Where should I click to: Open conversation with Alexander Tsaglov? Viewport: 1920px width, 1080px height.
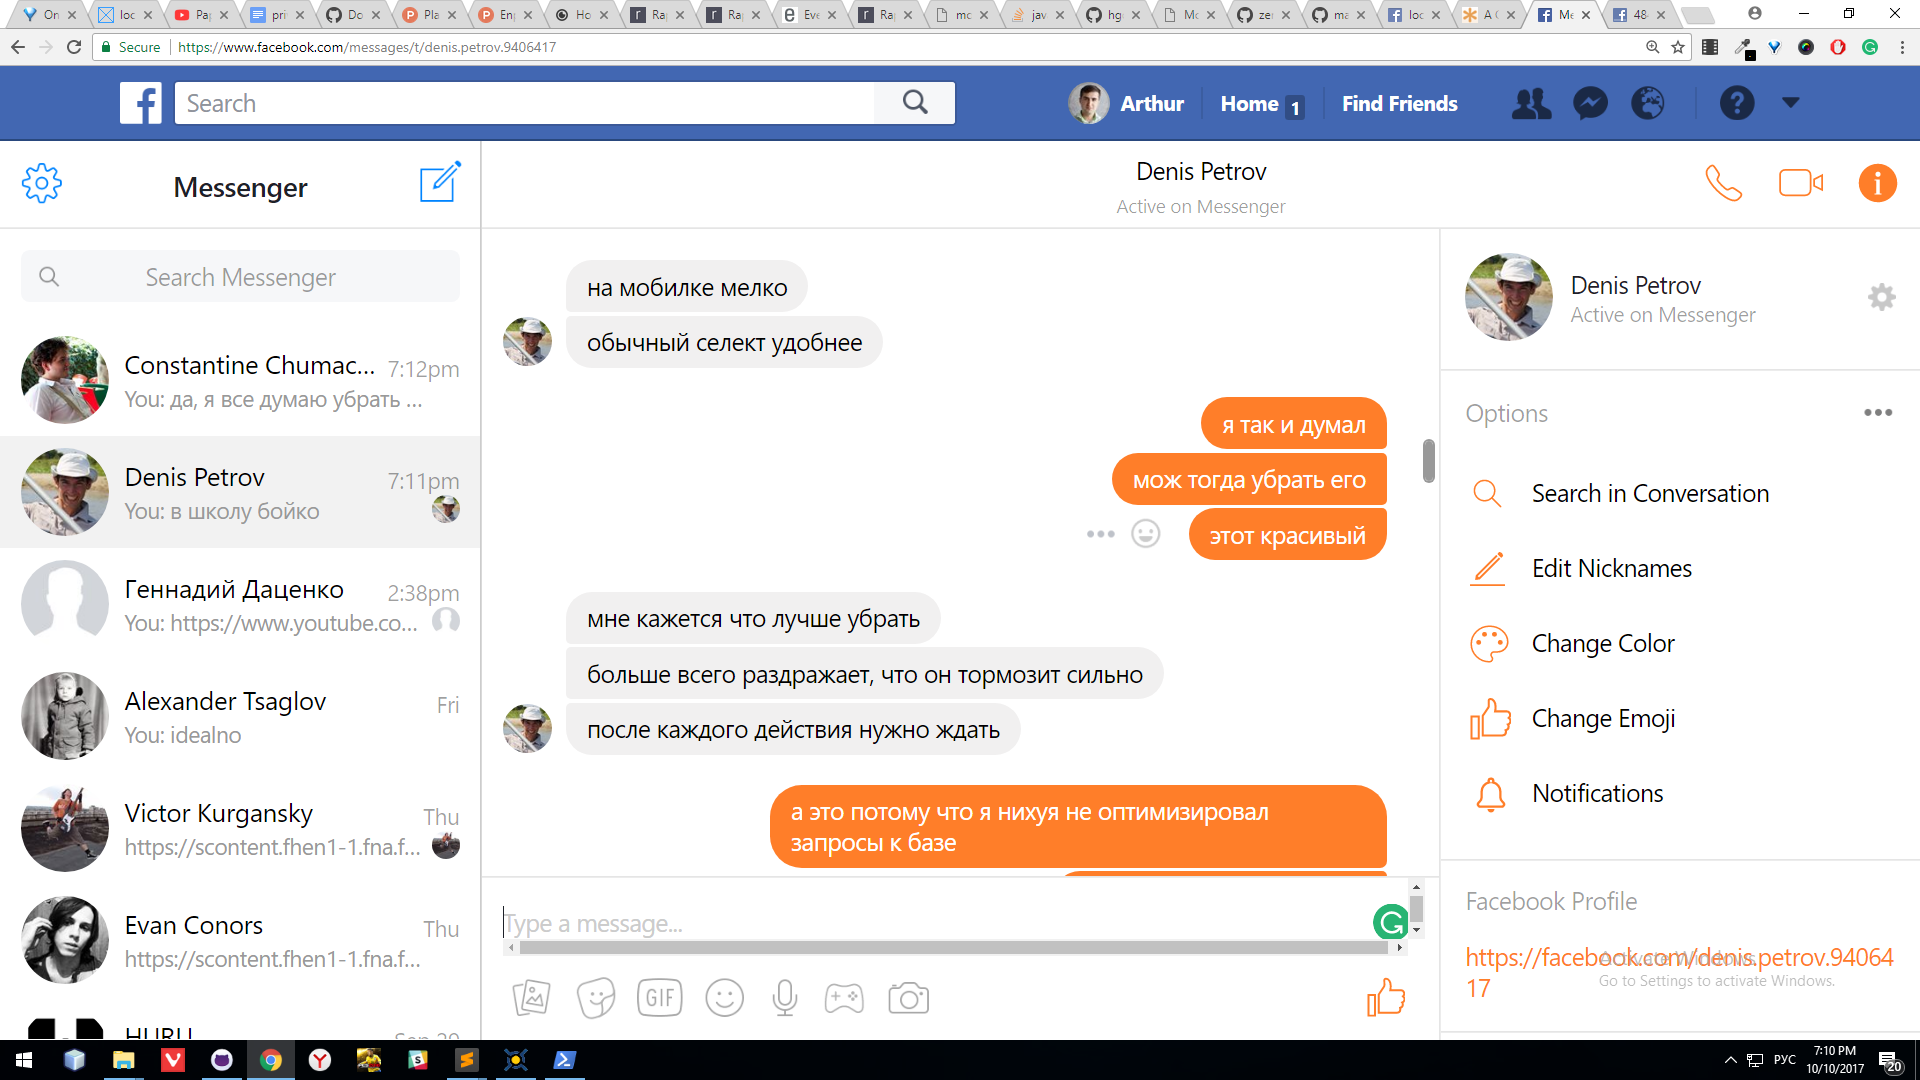tap(240, 716)
